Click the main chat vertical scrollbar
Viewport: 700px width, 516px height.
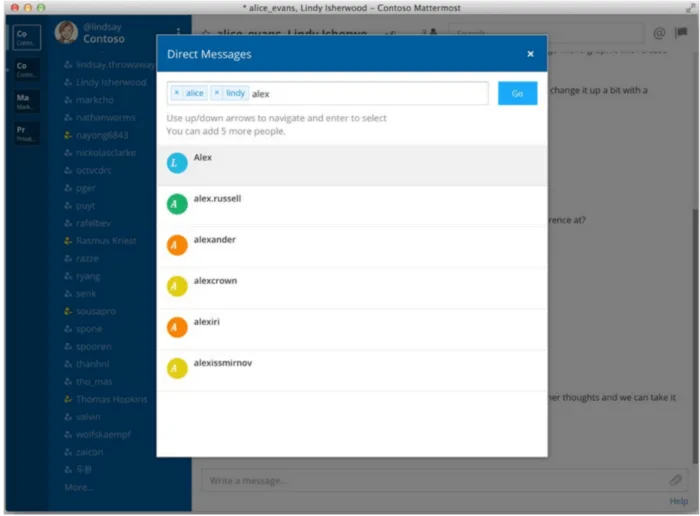click(695, 336)
